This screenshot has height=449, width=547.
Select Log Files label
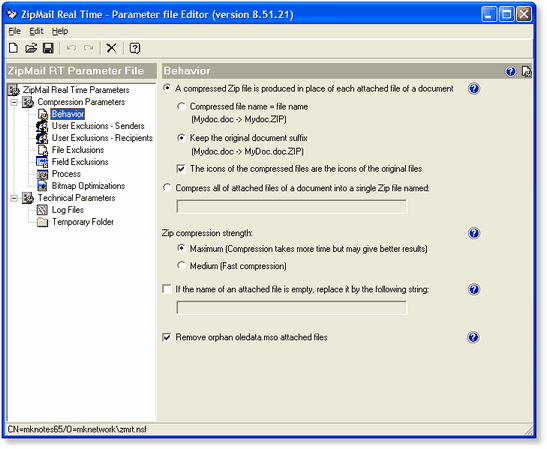pos(68,210)
